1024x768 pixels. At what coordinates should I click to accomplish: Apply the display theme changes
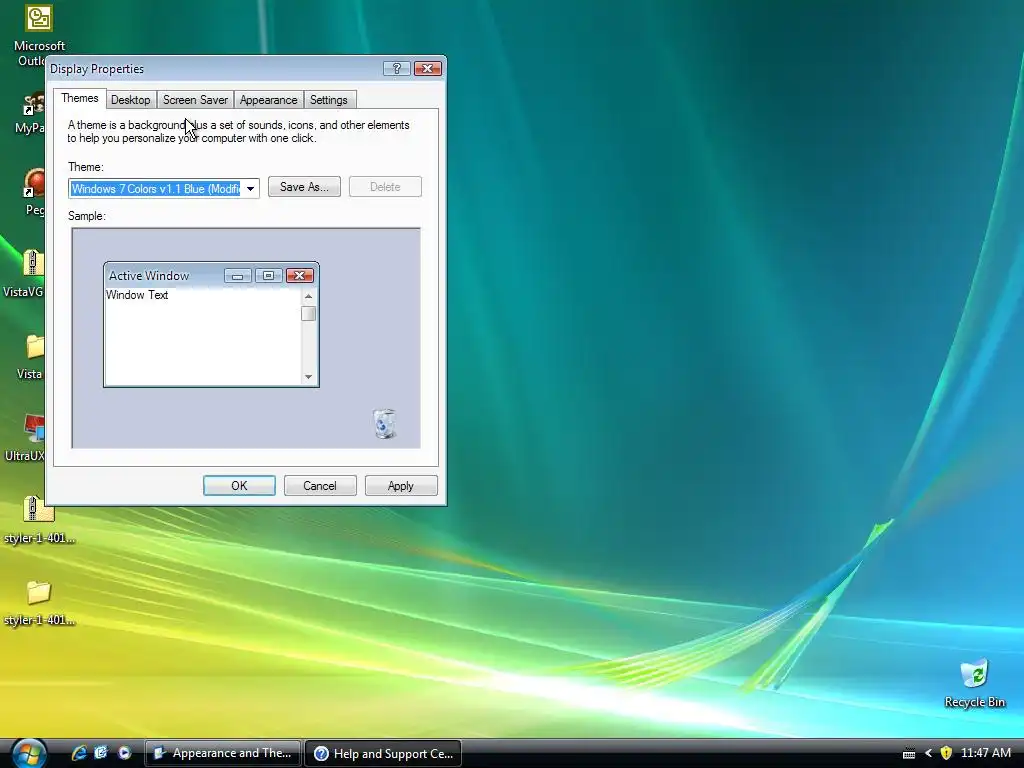coord(400,486)
